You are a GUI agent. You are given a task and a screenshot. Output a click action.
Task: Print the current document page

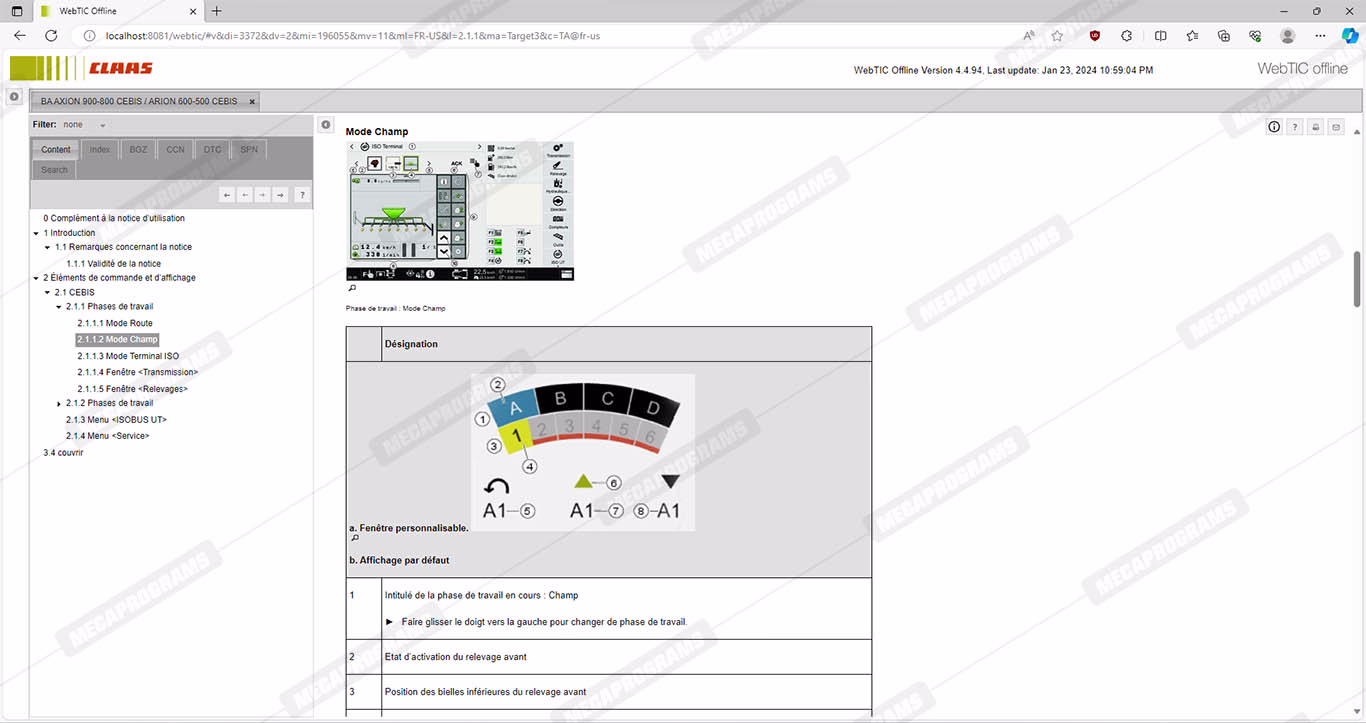point(1315,127)
